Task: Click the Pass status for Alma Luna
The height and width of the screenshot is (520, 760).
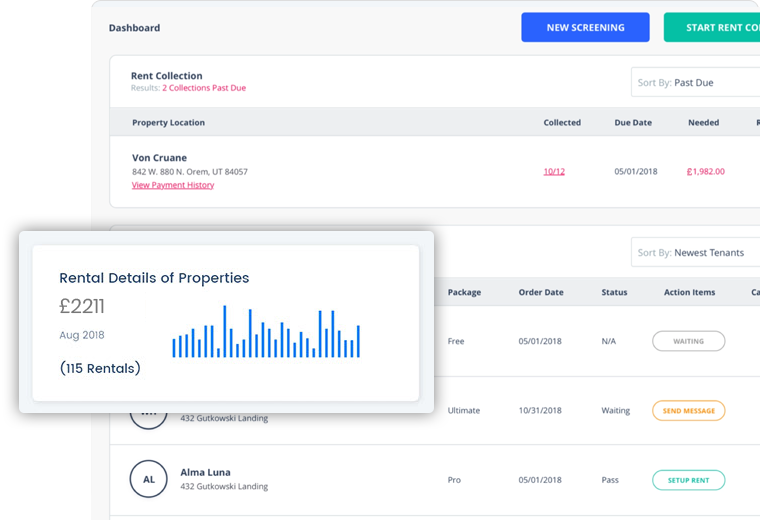Action: coord(610,479)
